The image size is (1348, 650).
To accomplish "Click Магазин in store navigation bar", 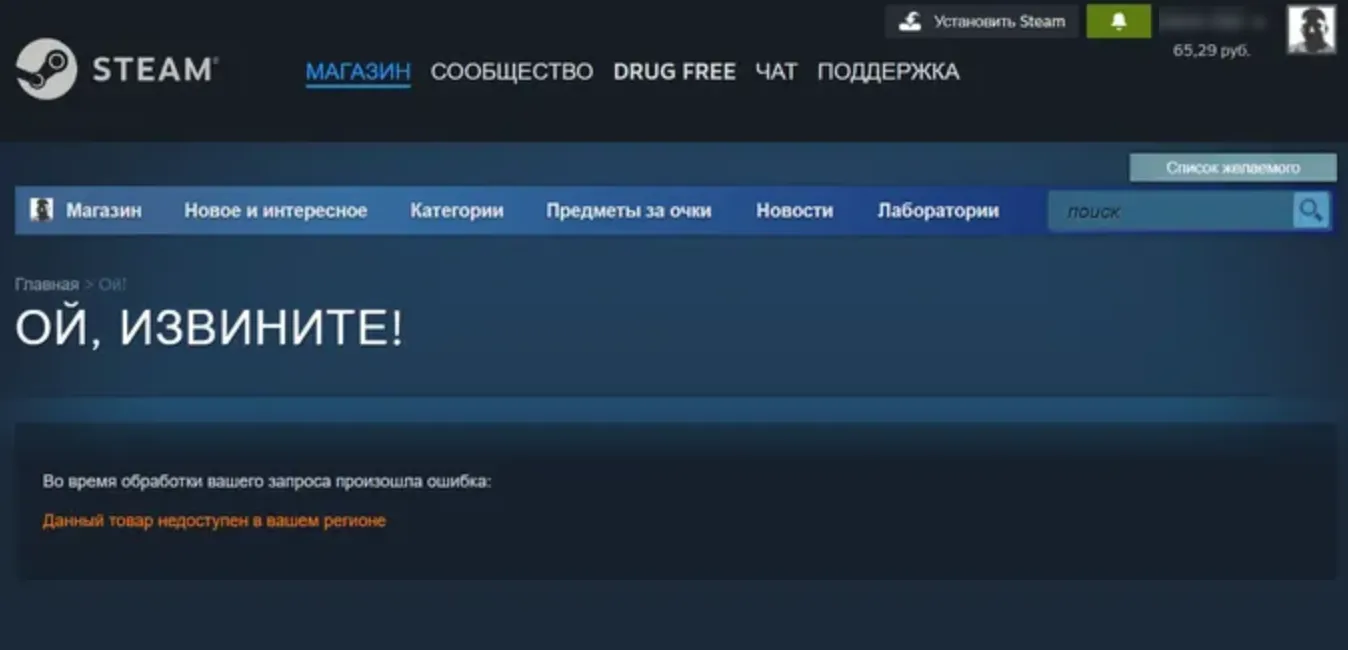I will coord(104,211).
